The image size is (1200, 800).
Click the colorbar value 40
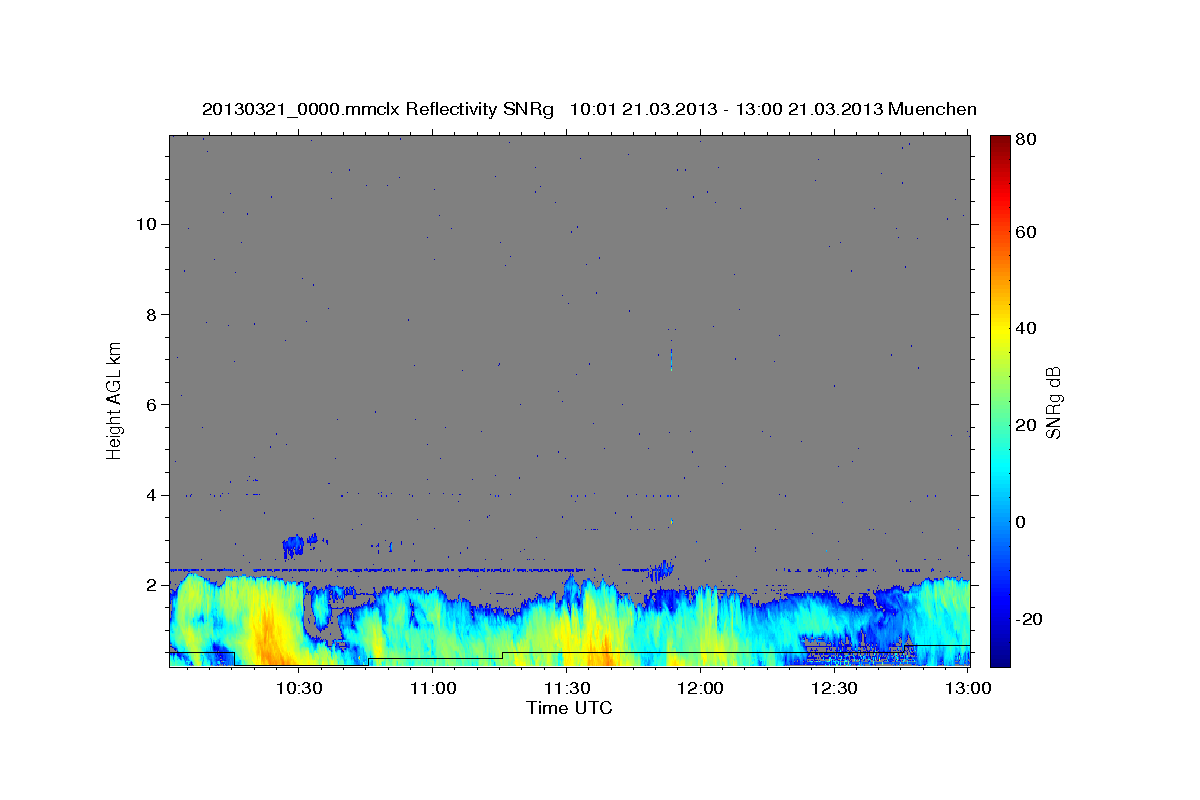click(x=1026, y=328)
